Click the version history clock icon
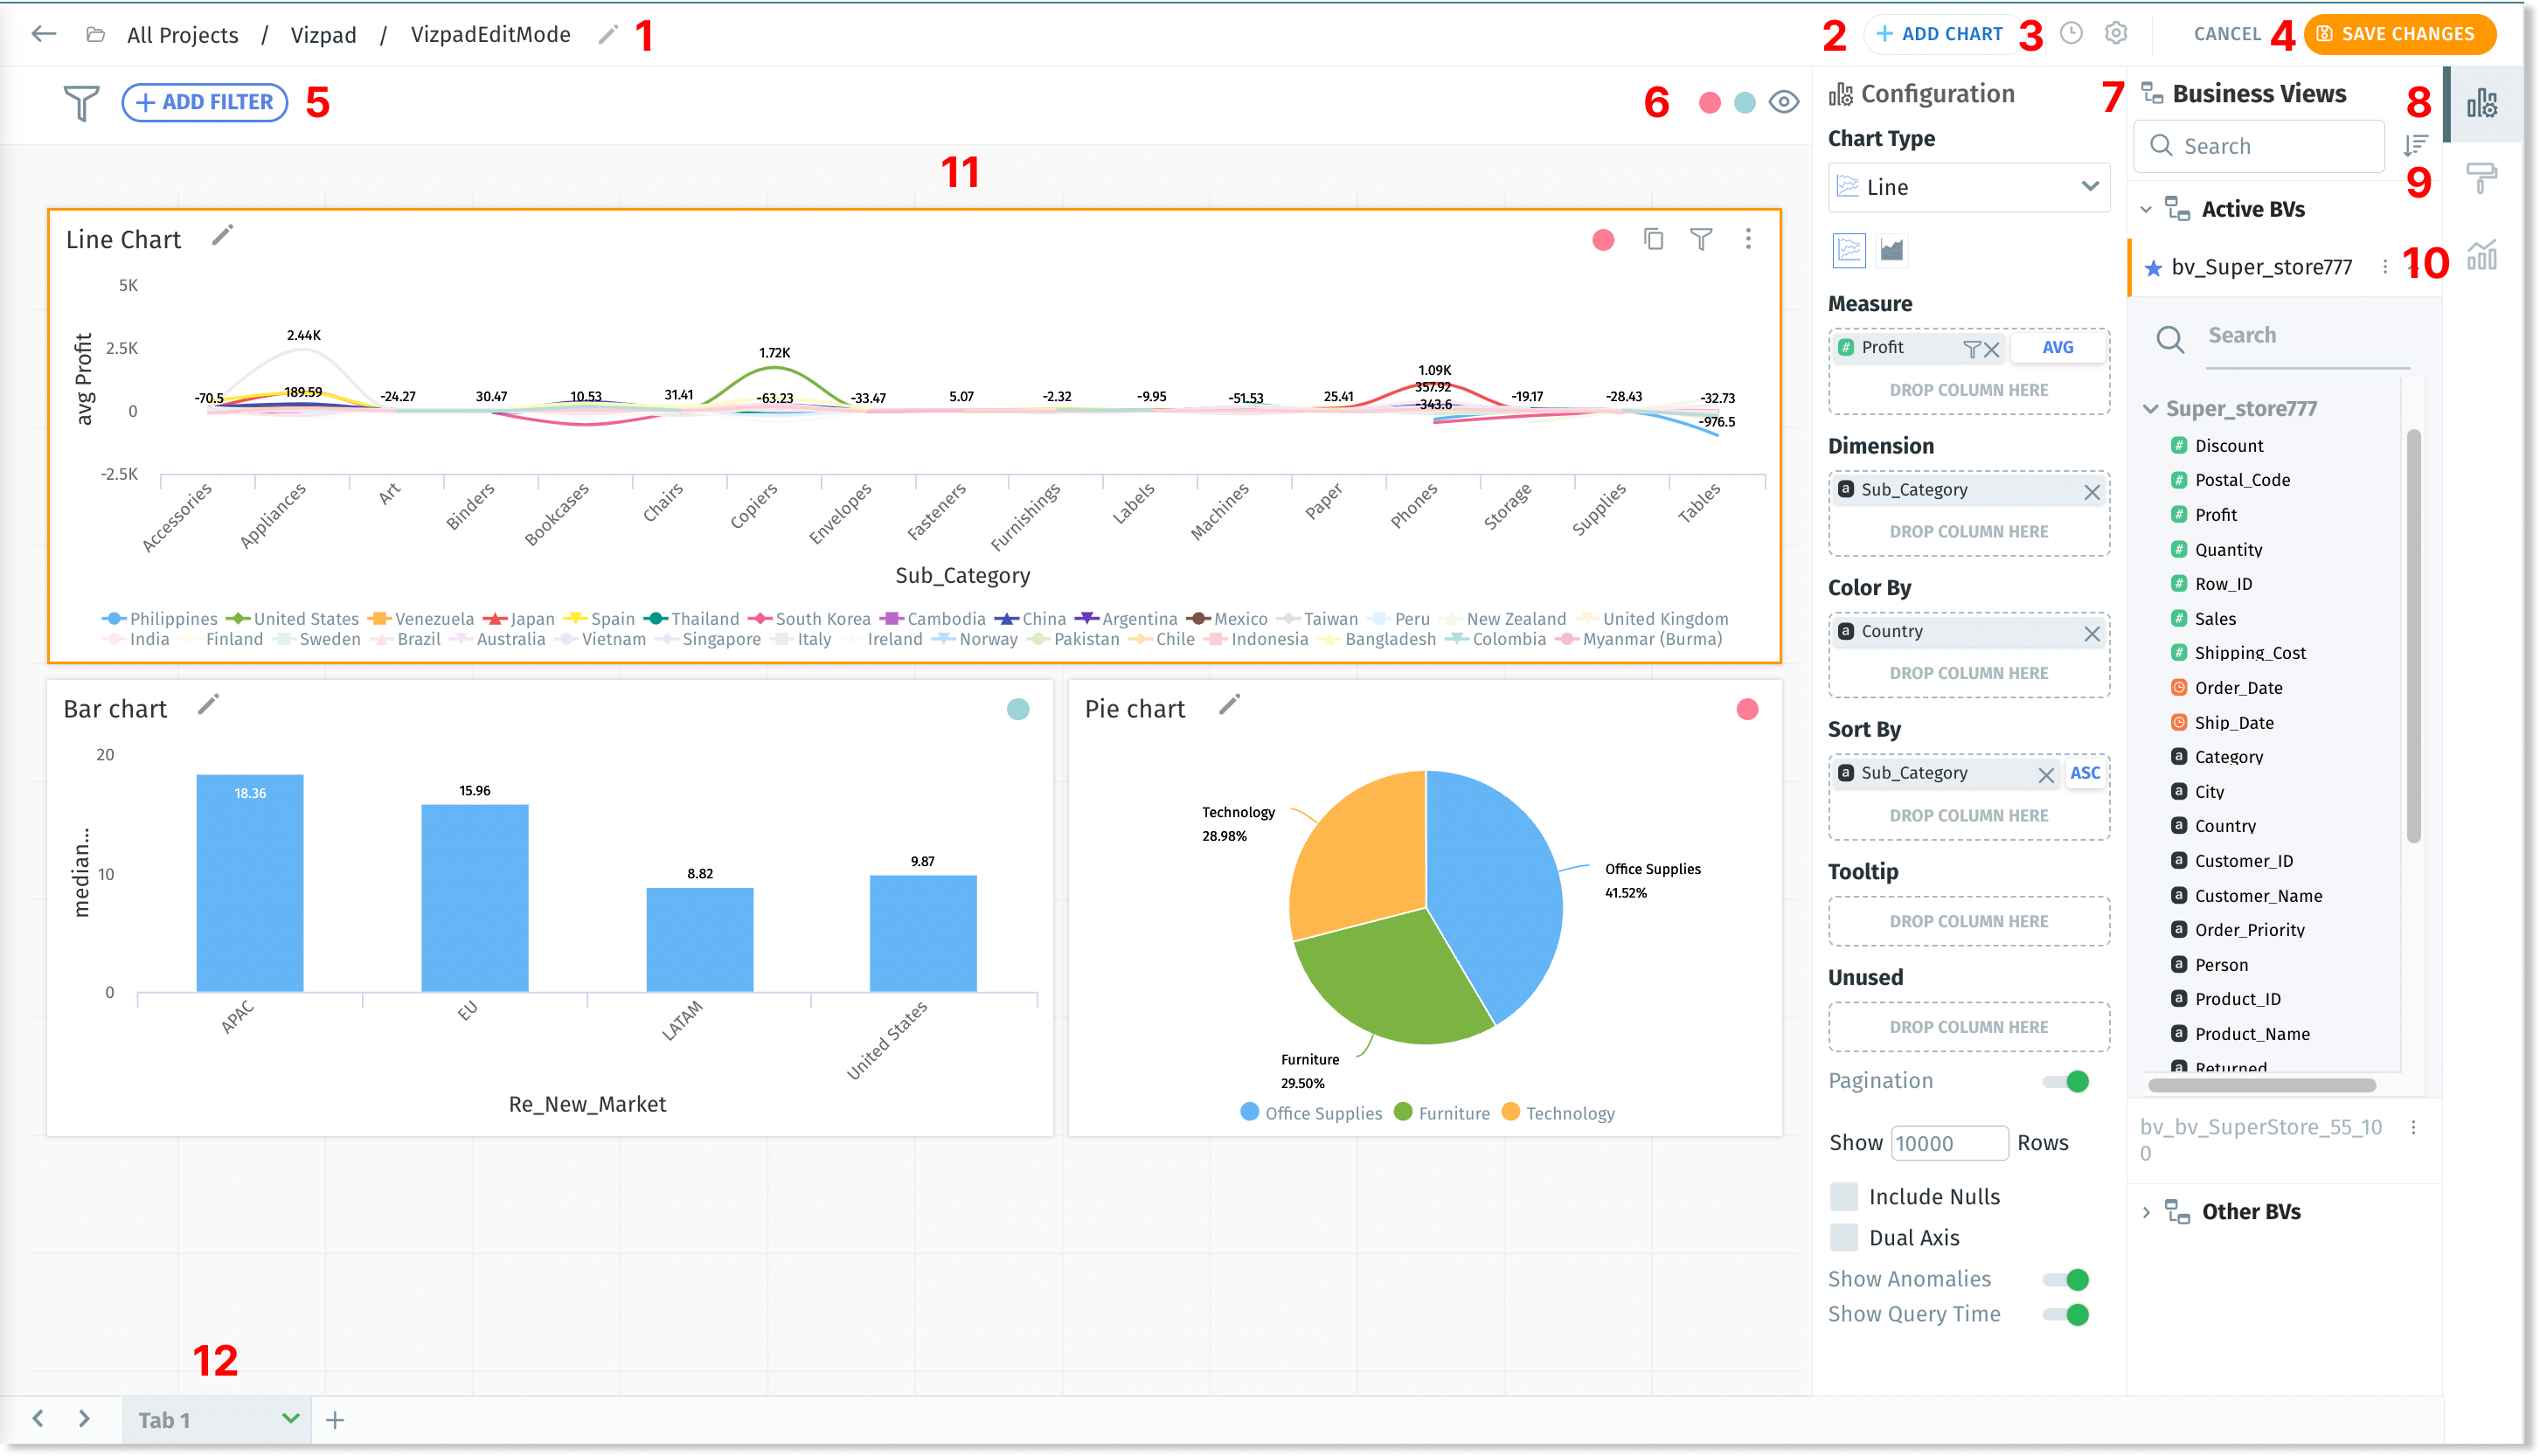2540x1456 pixels. pos(2071,34)
